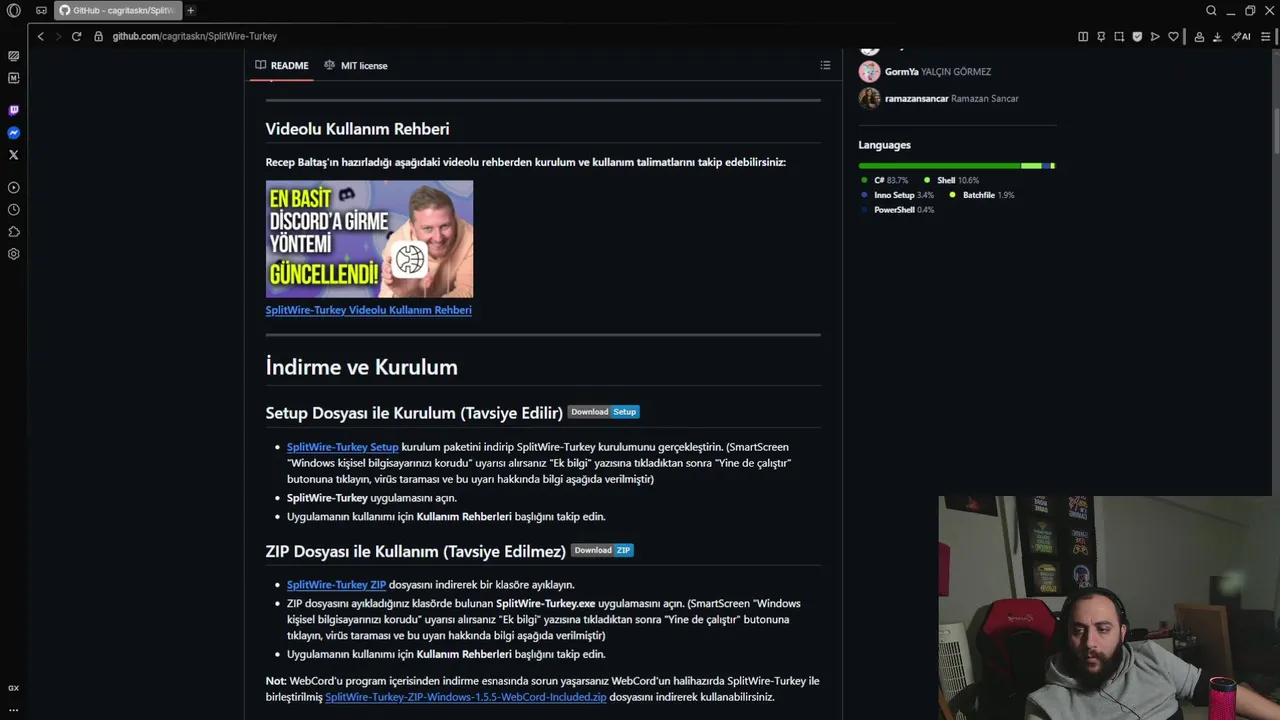
Task: Take a snapshot with the capture icon
Action: tap(1119, 36)
